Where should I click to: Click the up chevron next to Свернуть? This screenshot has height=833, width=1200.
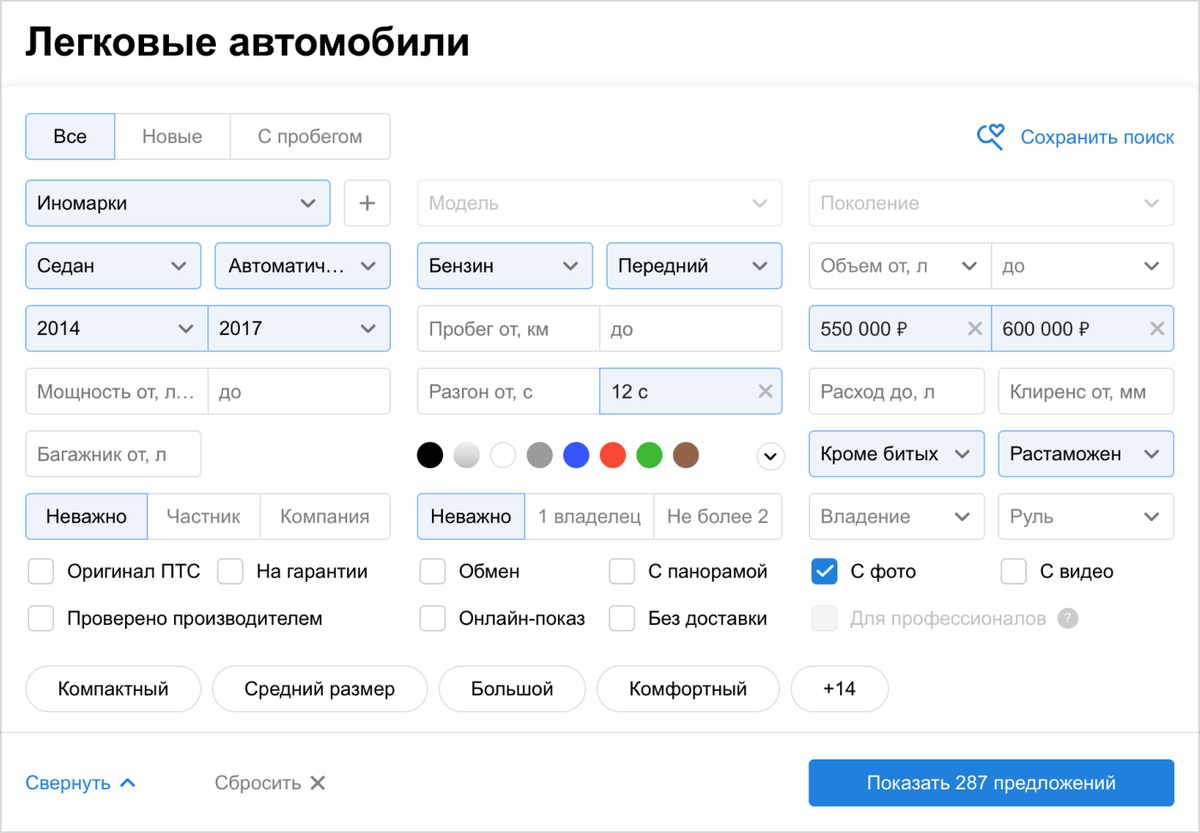point(127,783)
